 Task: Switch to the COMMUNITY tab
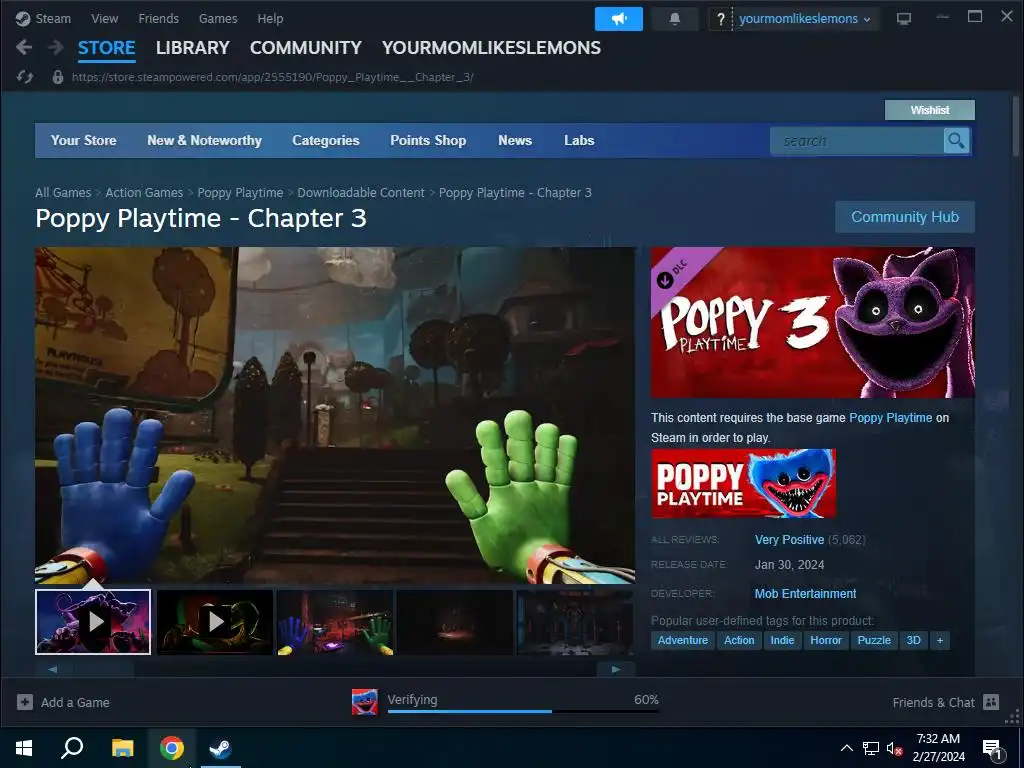tap(306, 48)
